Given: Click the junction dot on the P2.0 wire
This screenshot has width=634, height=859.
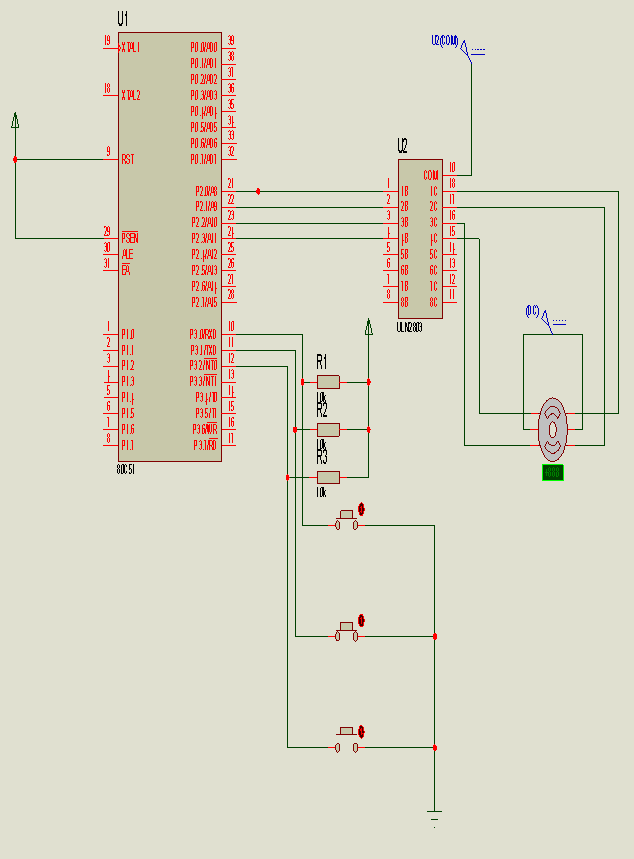Looking at the screenshot, I should click(258, 191).
